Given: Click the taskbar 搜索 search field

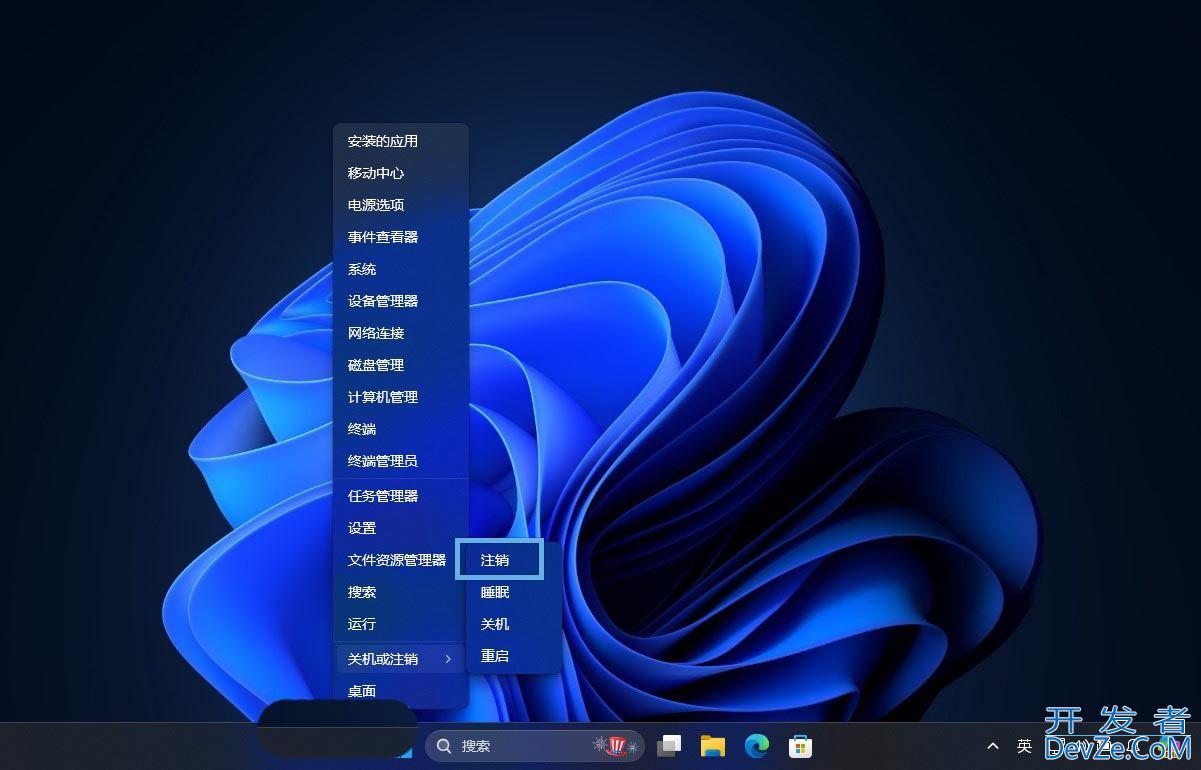Looking at the screenshot, I should point(536,746).
